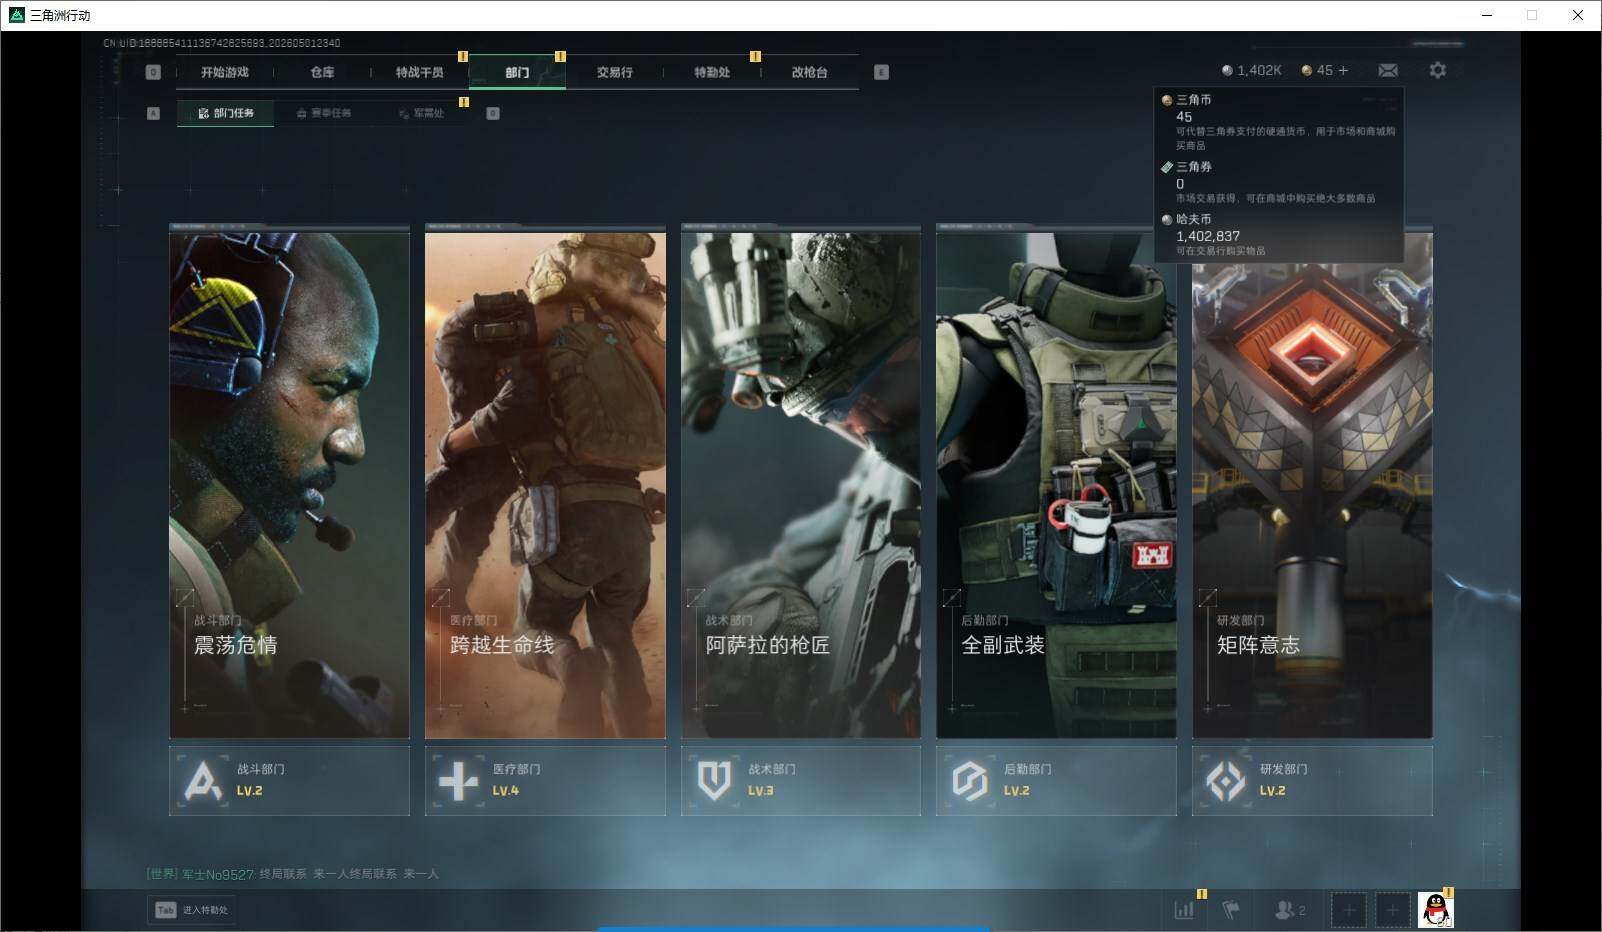Open the 开始游戏 tab
The width and height of the screenshot is (1602, 932).
tap(224, 72)
